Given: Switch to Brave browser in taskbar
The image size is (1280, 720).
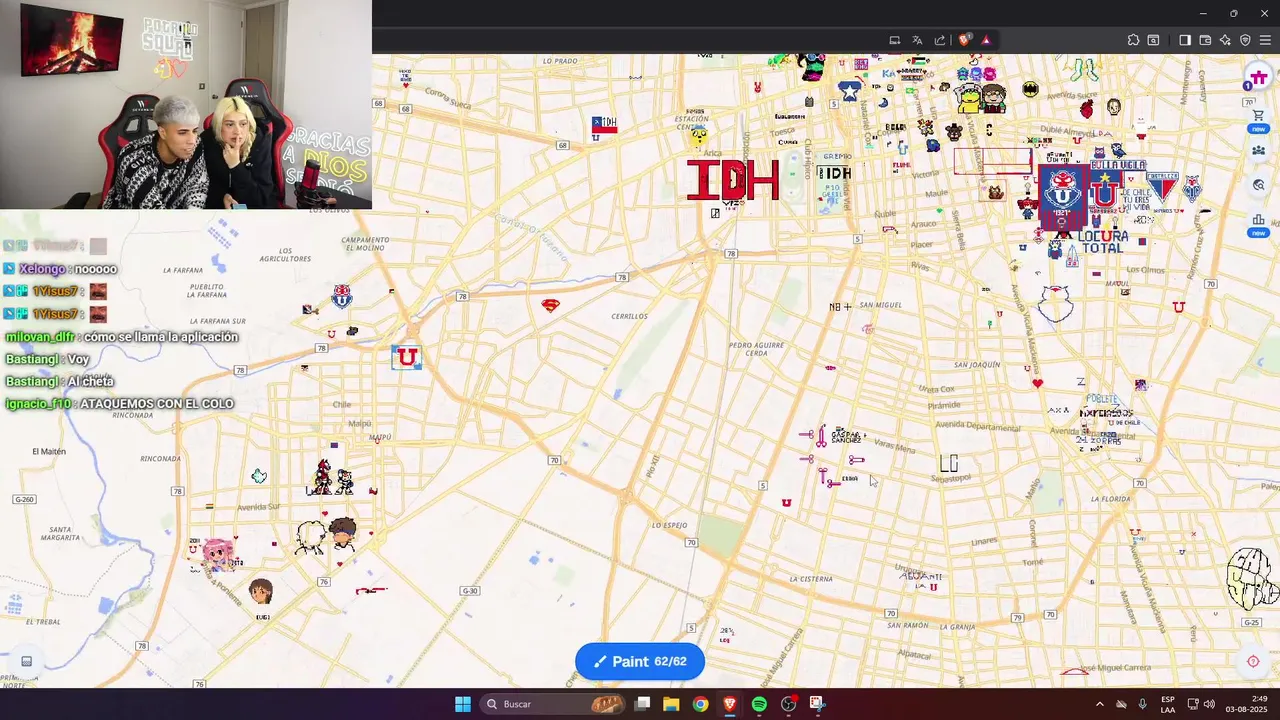Looking at the screenshot, I should pos(729,704).
